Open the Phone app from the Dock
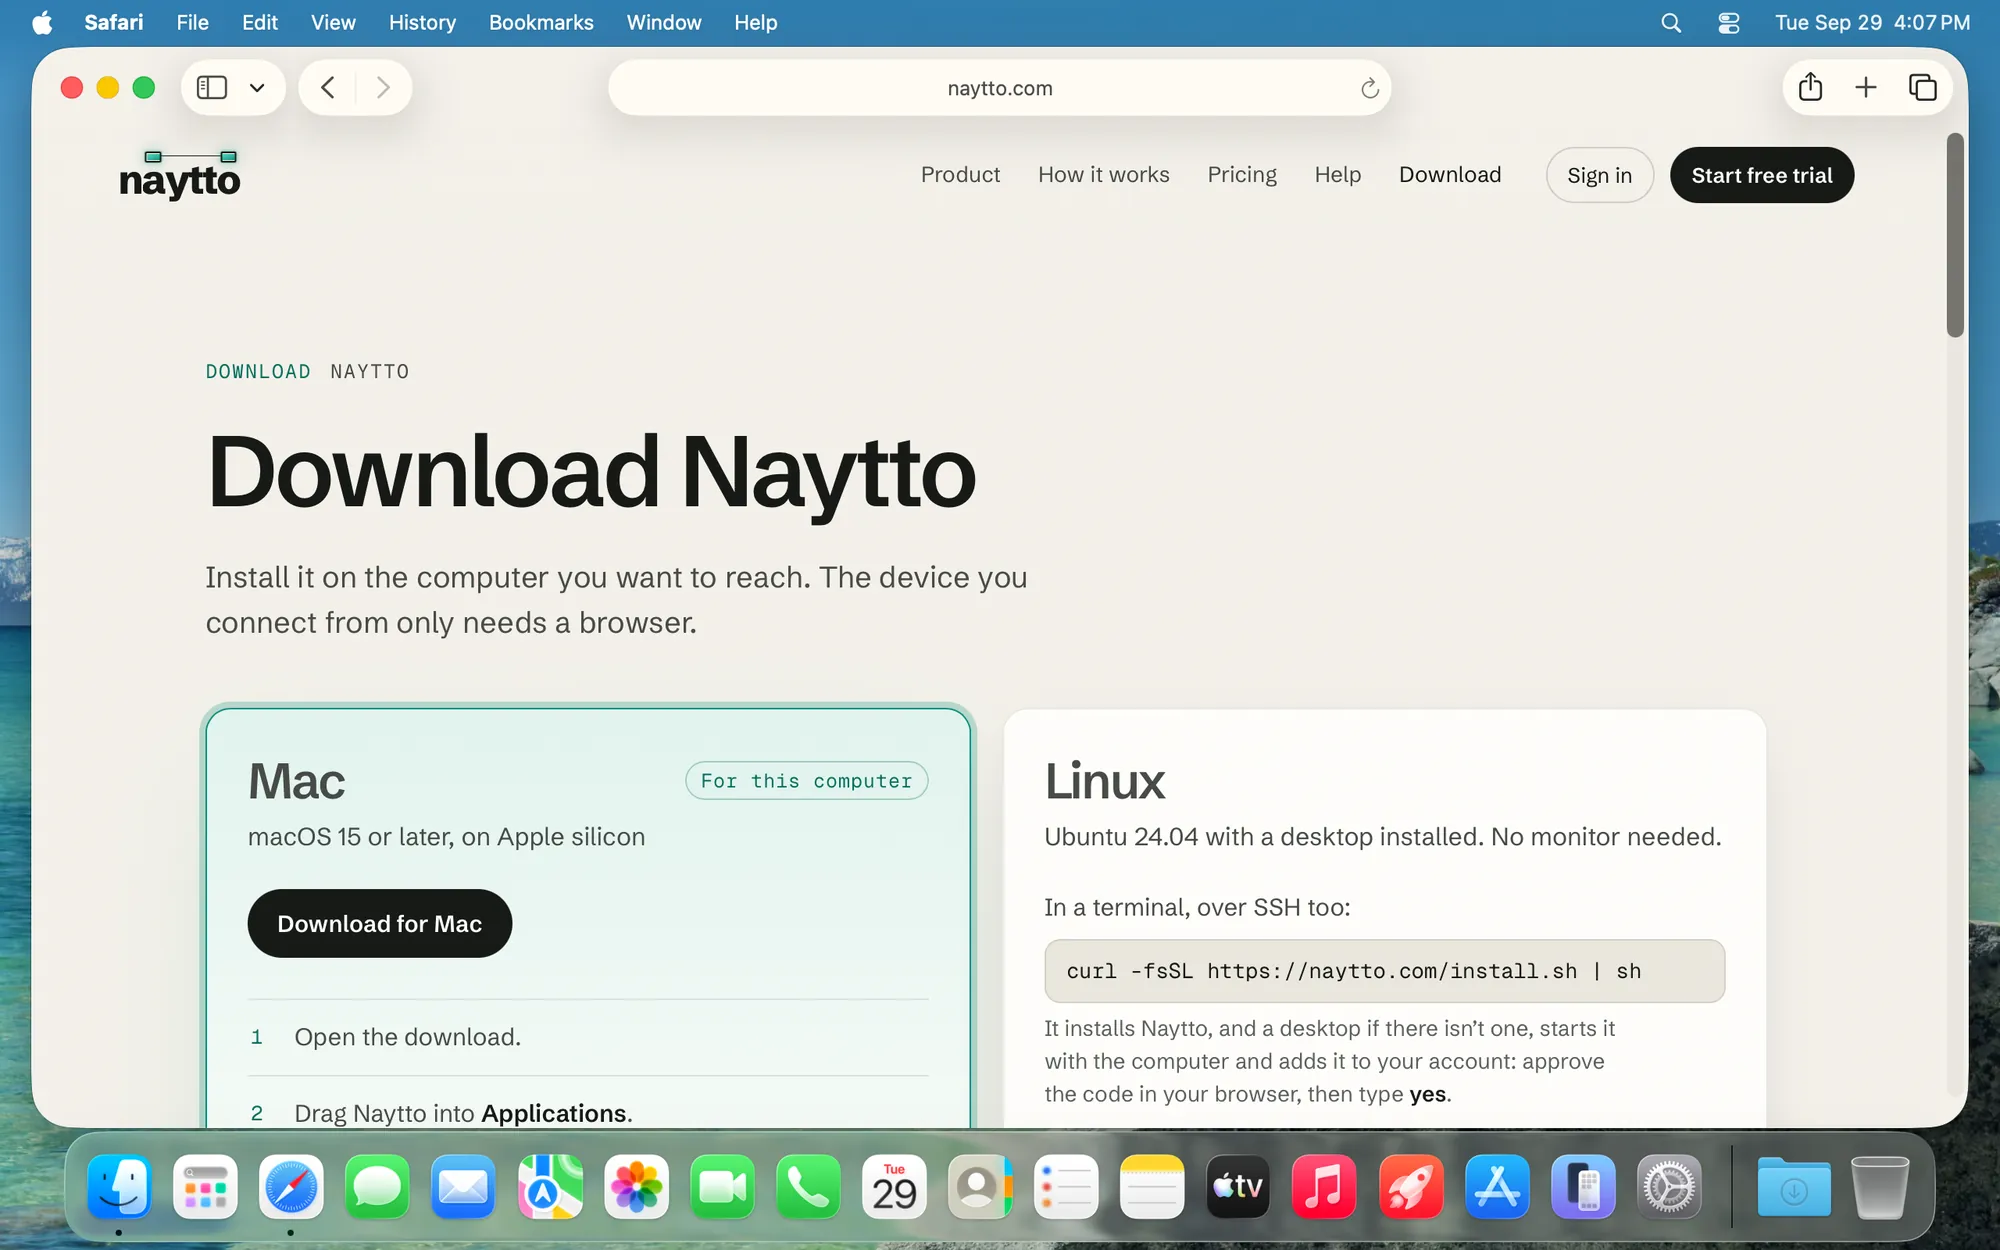This screenshot has width=2000, height=1250. click(808, 1187)
